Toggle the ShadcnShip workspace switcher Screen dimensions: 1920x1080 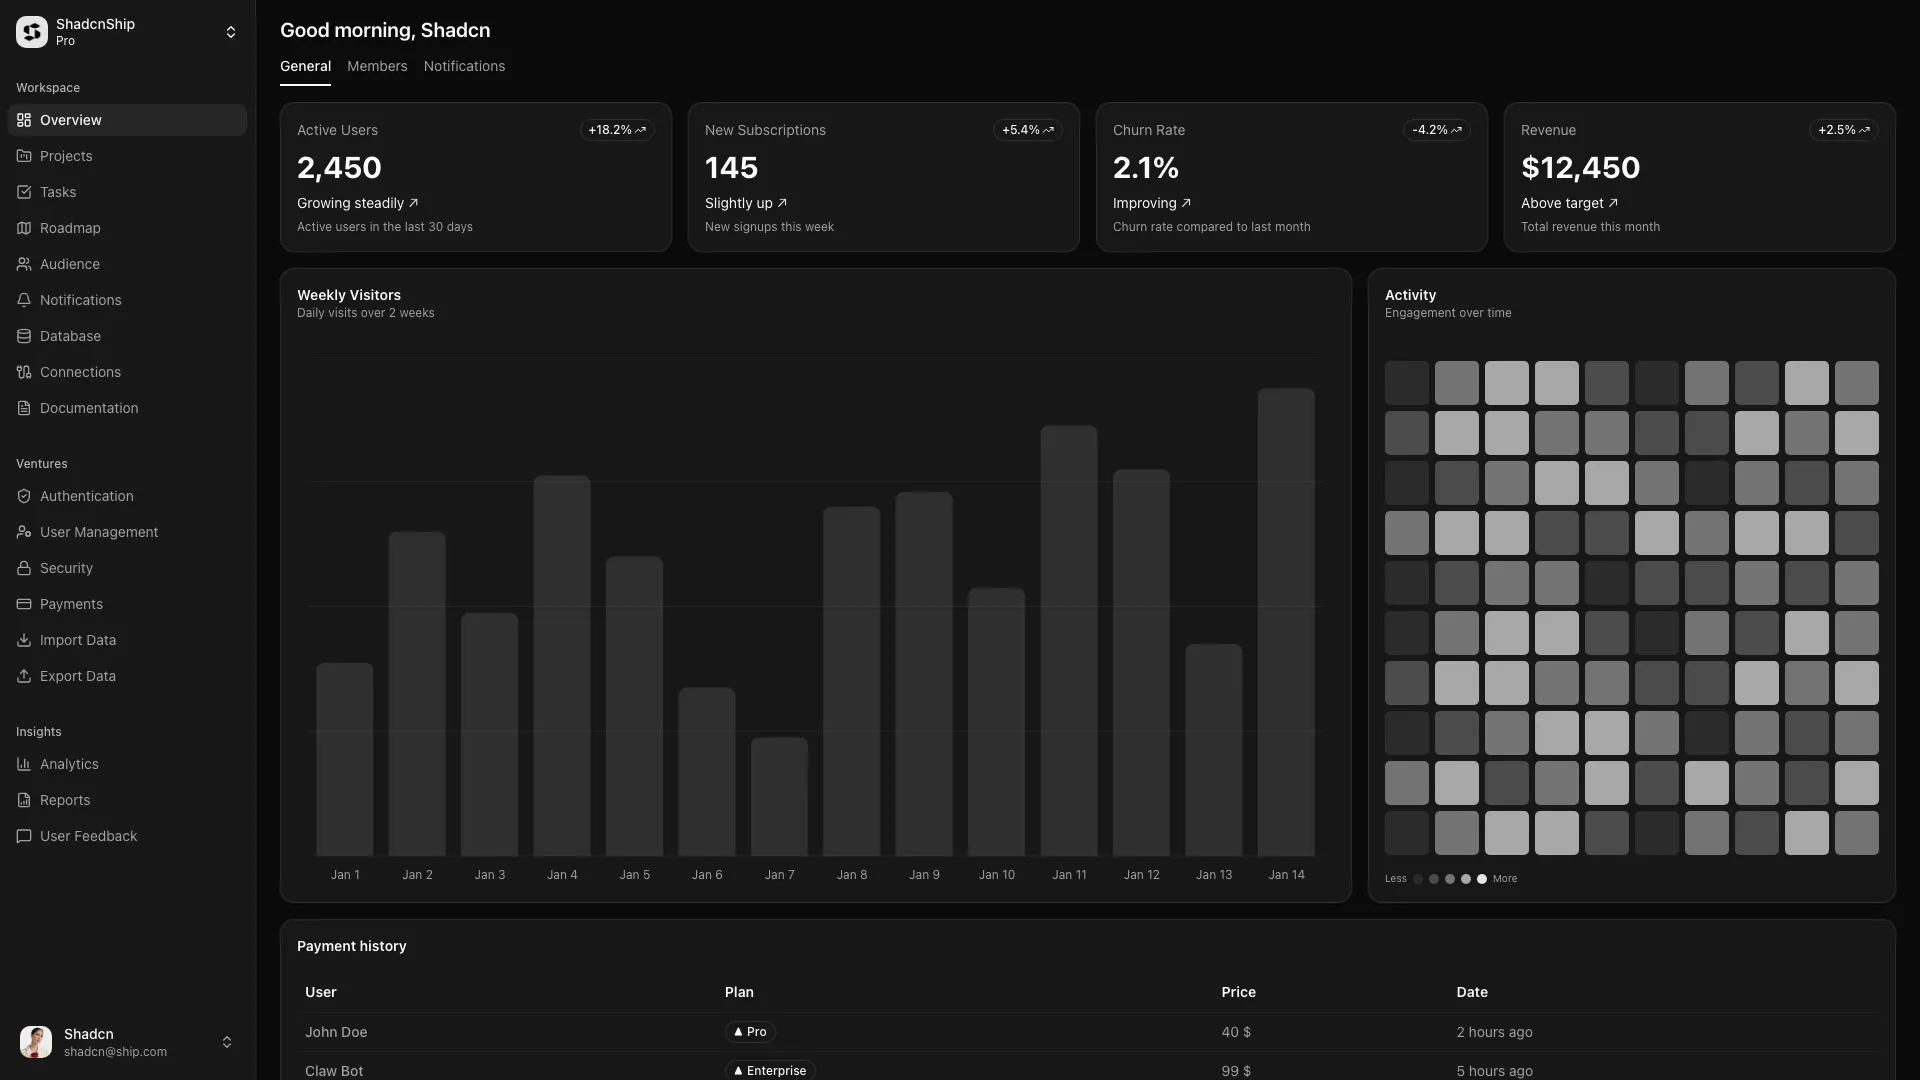pyautogui.click(x=230, y=31)
